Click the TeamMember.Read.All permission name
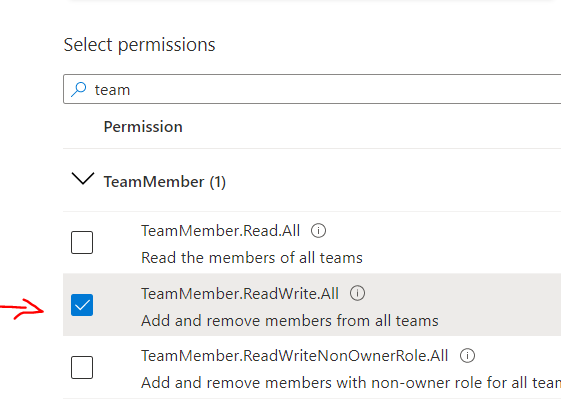This screenshot has width=561, height=413. pos(220,231)
